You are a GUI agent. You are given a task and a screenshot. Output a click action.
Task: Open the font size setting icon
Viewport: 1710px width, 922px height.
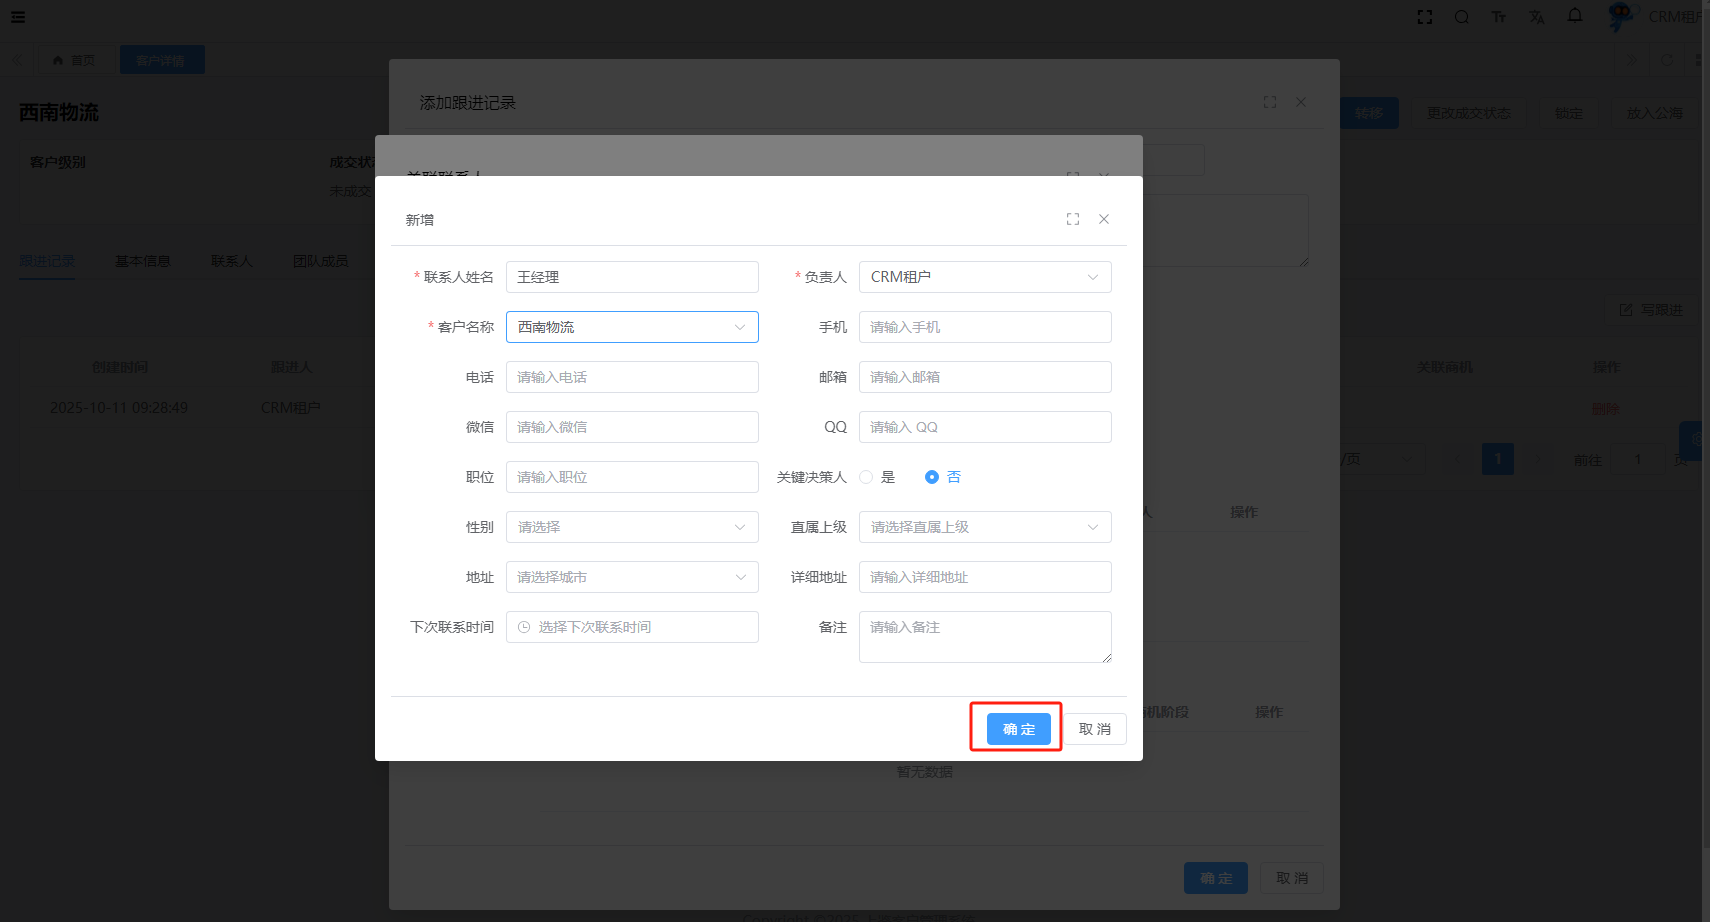pos(1499,17)
